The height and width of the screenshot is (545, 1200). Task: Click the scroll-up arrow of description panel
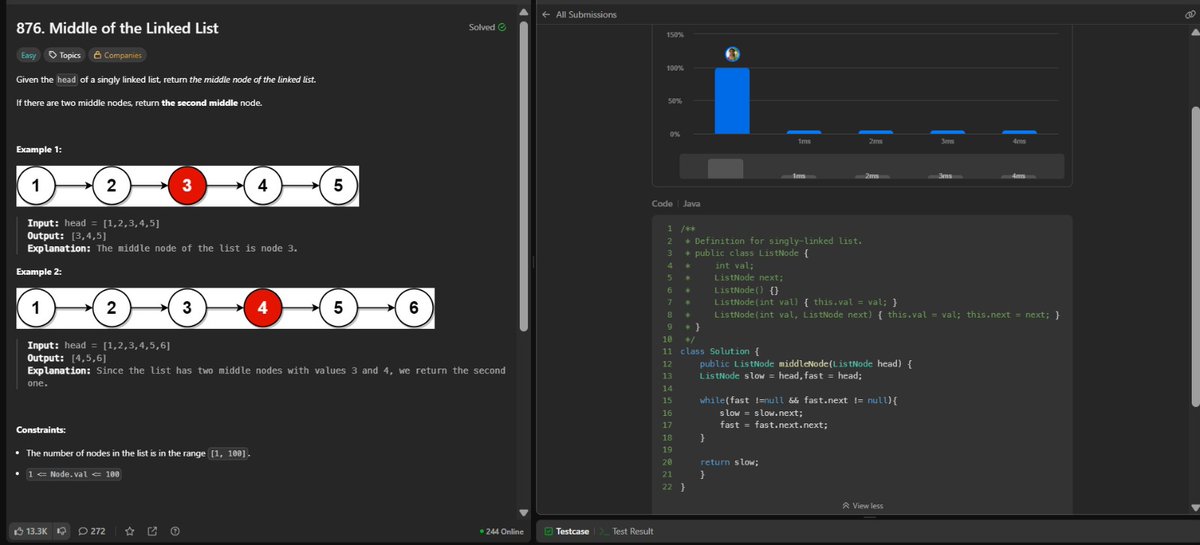522,10
